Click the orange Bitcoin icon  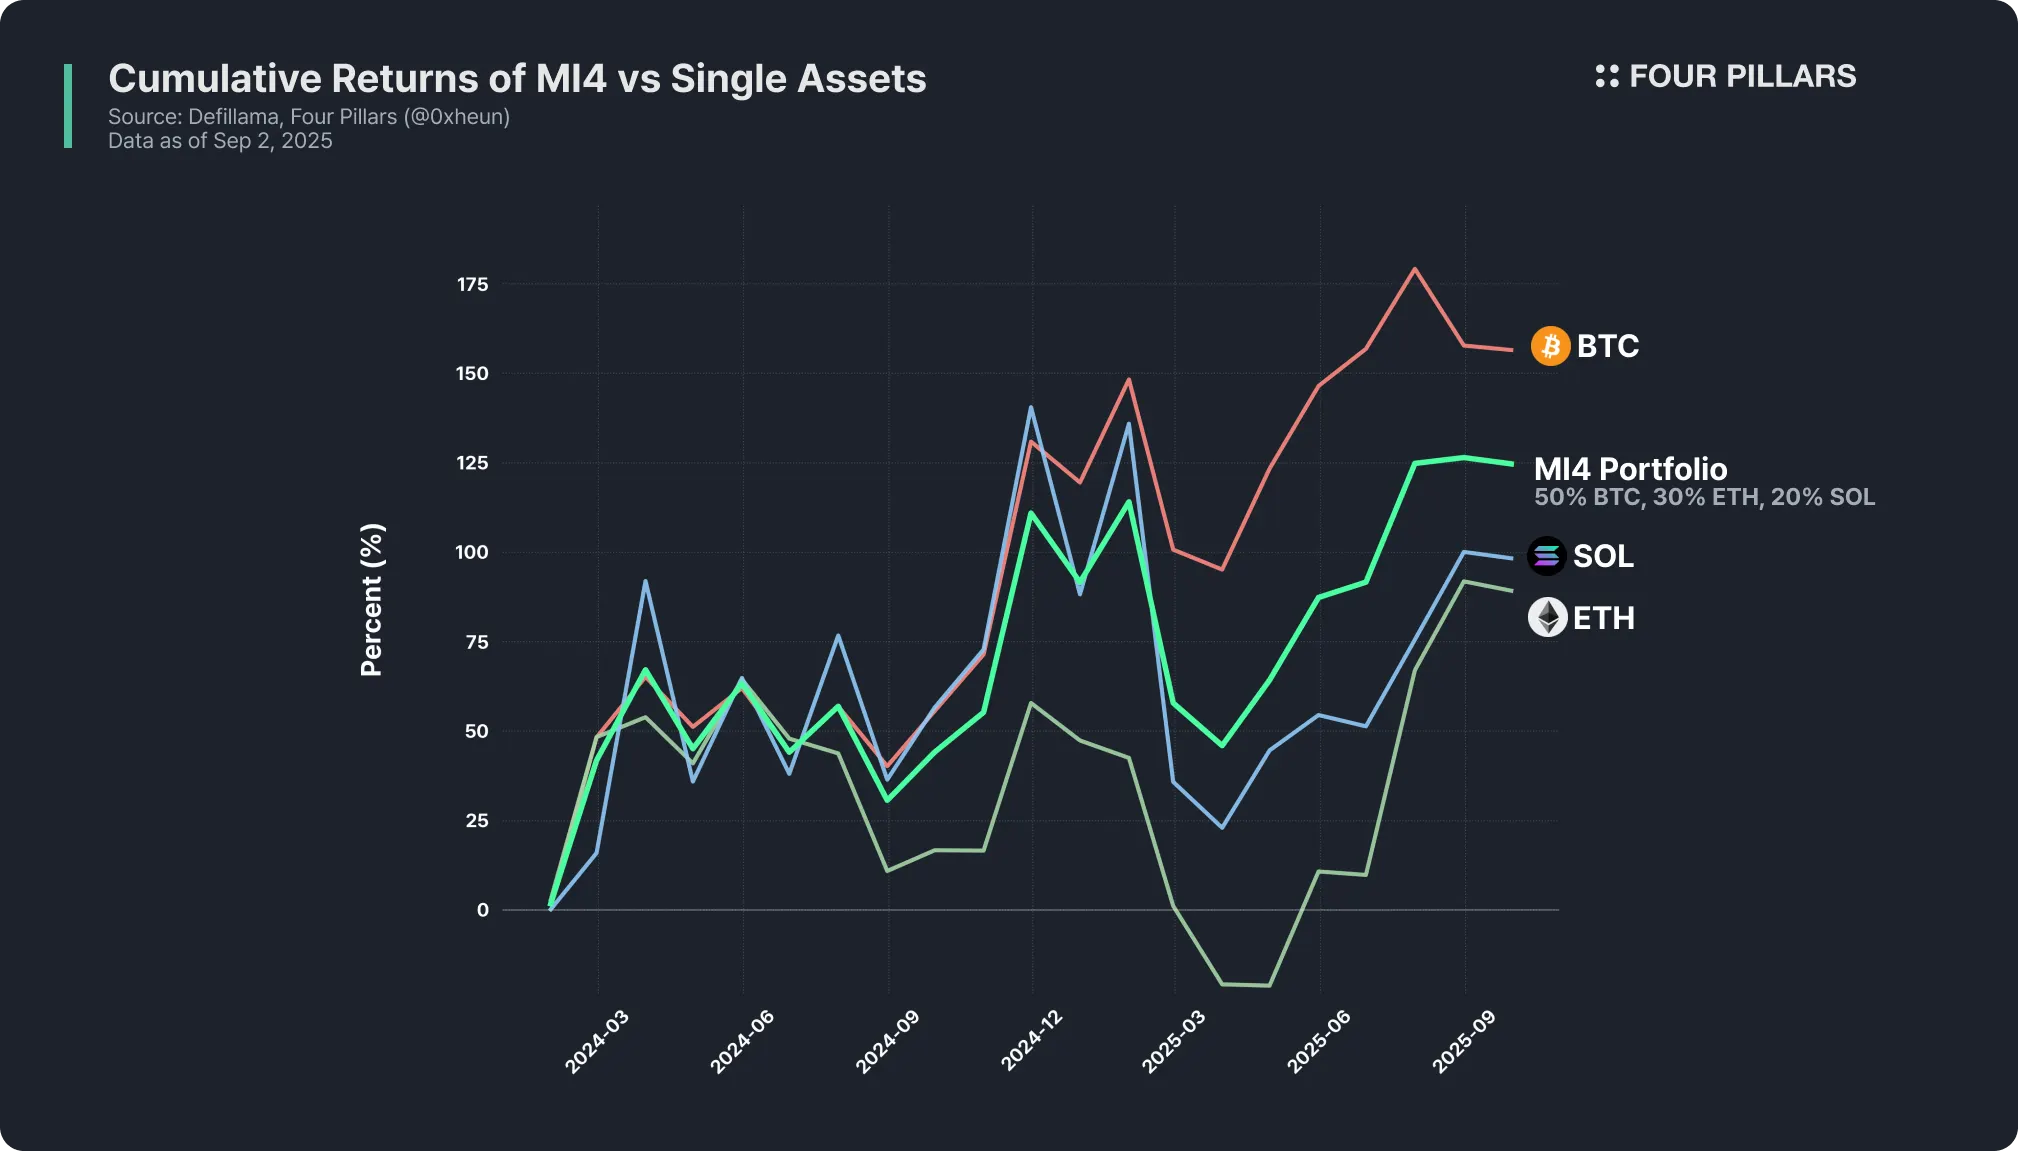tap(1550, 346)
